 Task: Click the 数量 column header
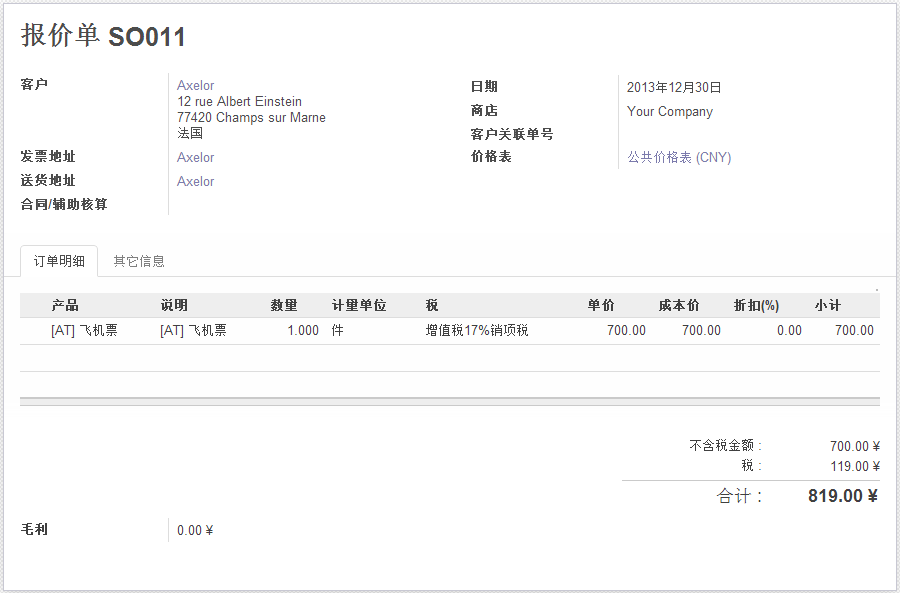point(284,306)
